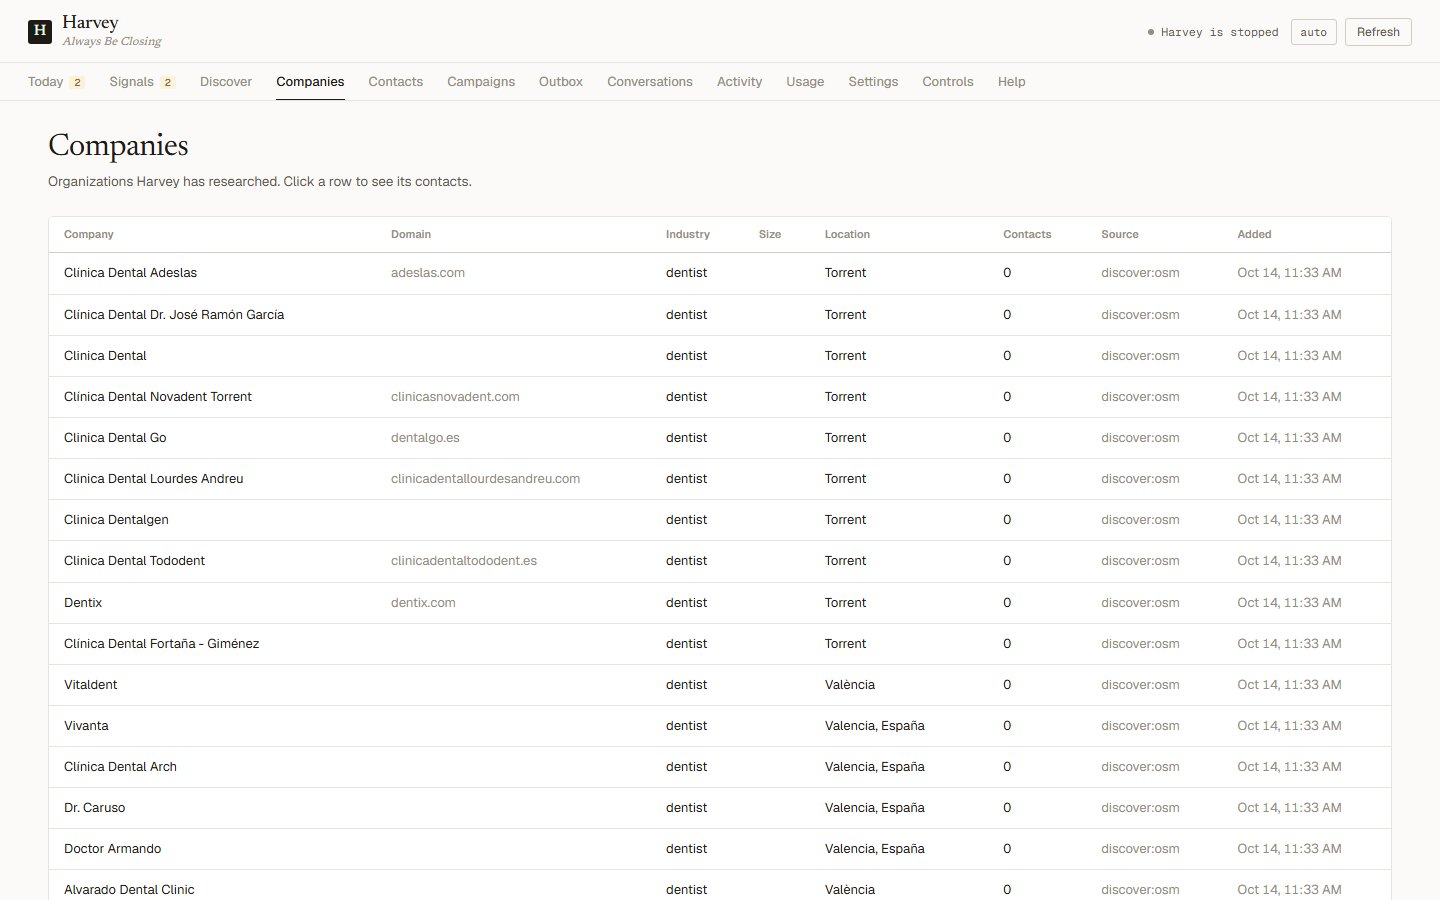Viewport: 1440px width, 900px height.
Task: Open the Conversations tab
Action: (650, 82)
